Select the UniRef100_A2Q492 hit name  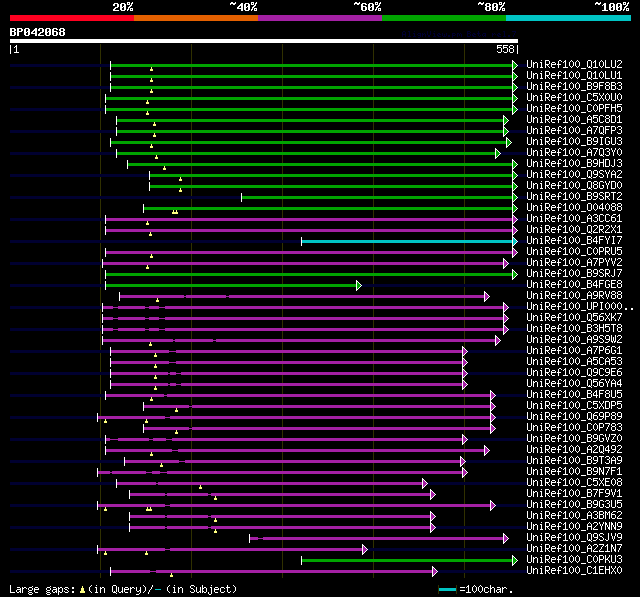point(574,450)
